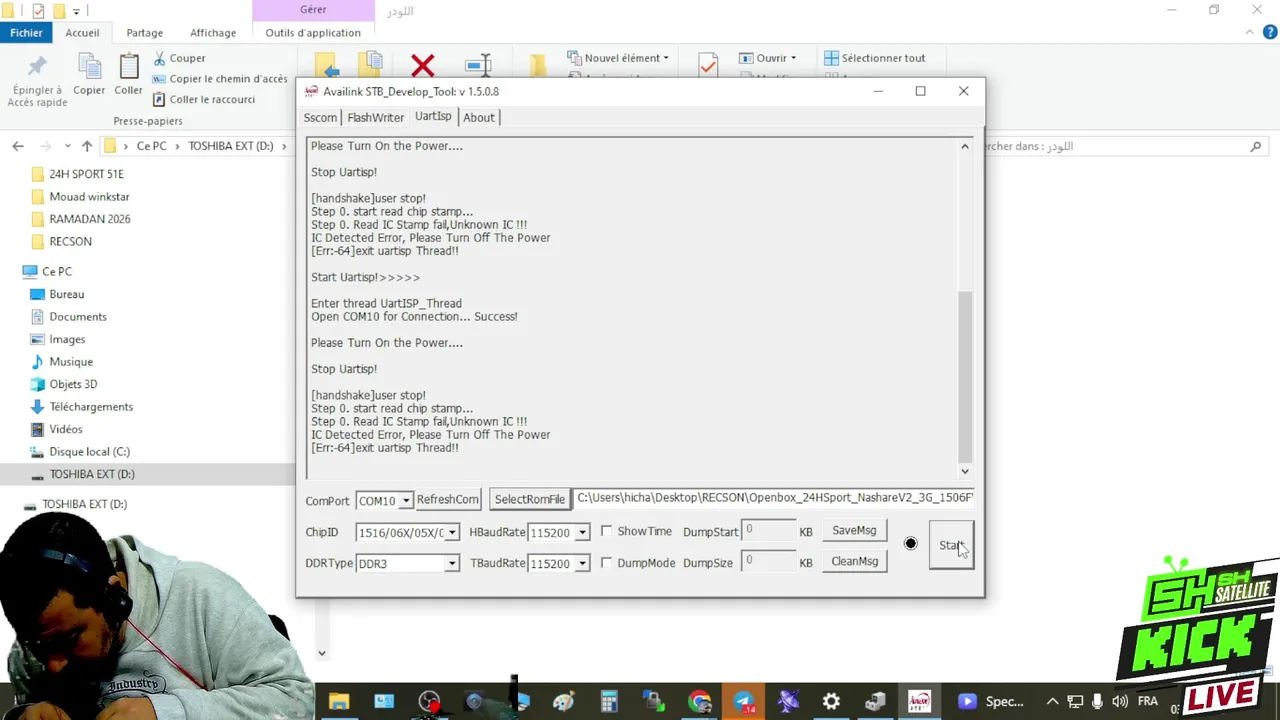Click the Start button in UartIsp
The height and width of the screenshot is (720, 1280).
[x=950, y=545]
